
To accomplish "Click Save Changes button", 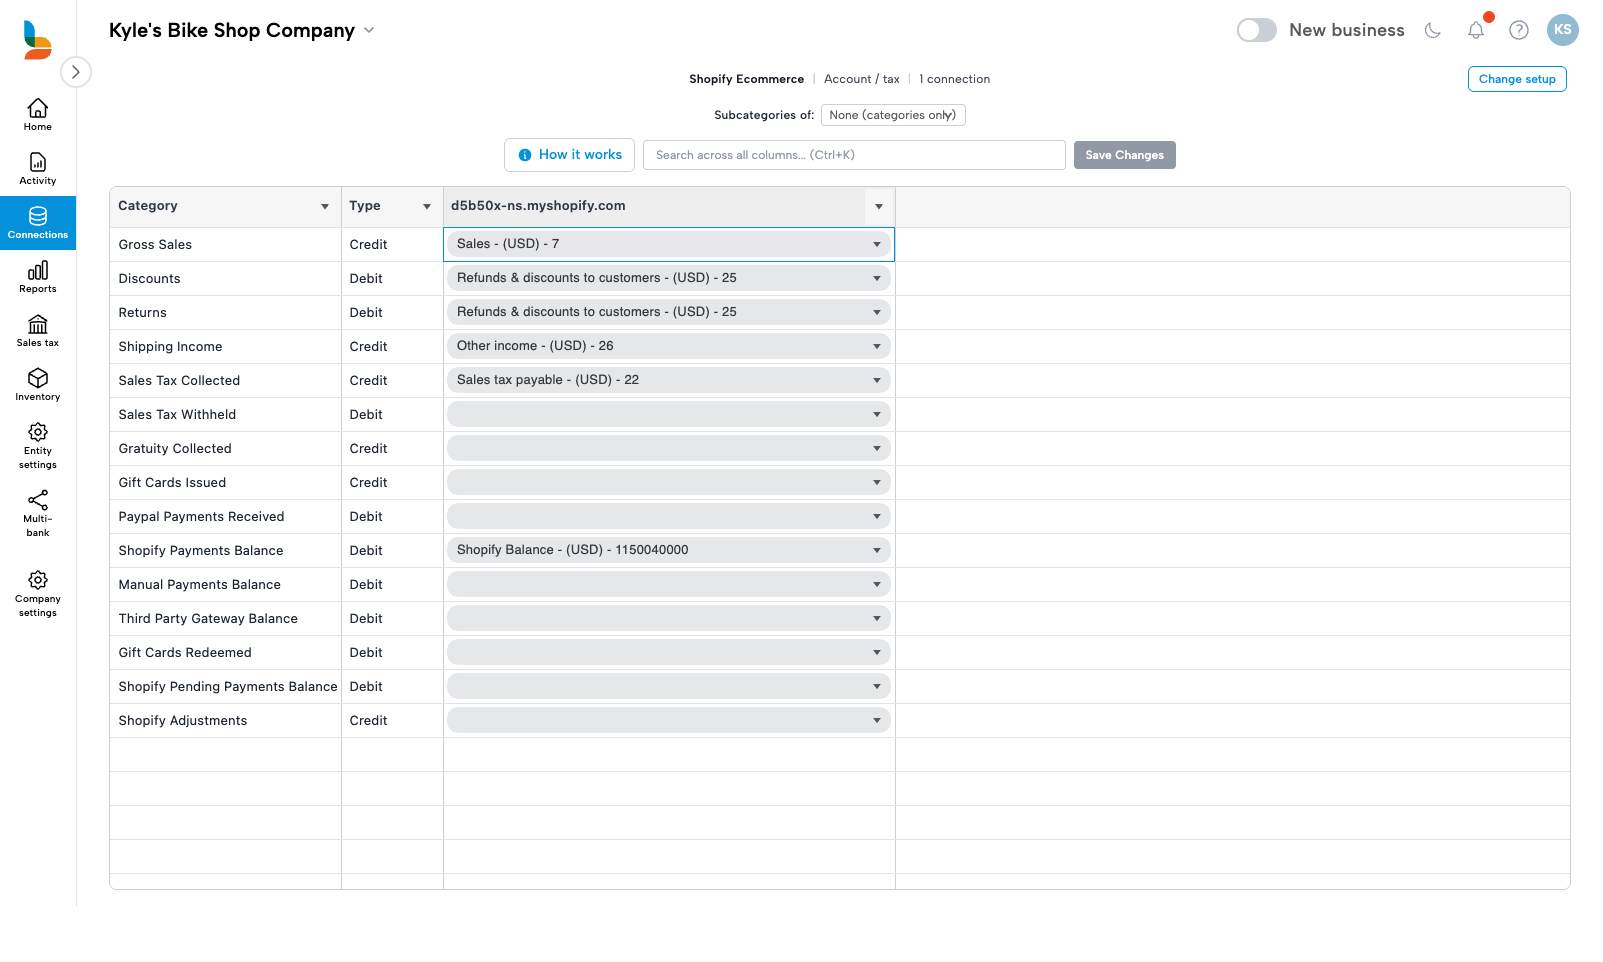I will point(1125,155).
